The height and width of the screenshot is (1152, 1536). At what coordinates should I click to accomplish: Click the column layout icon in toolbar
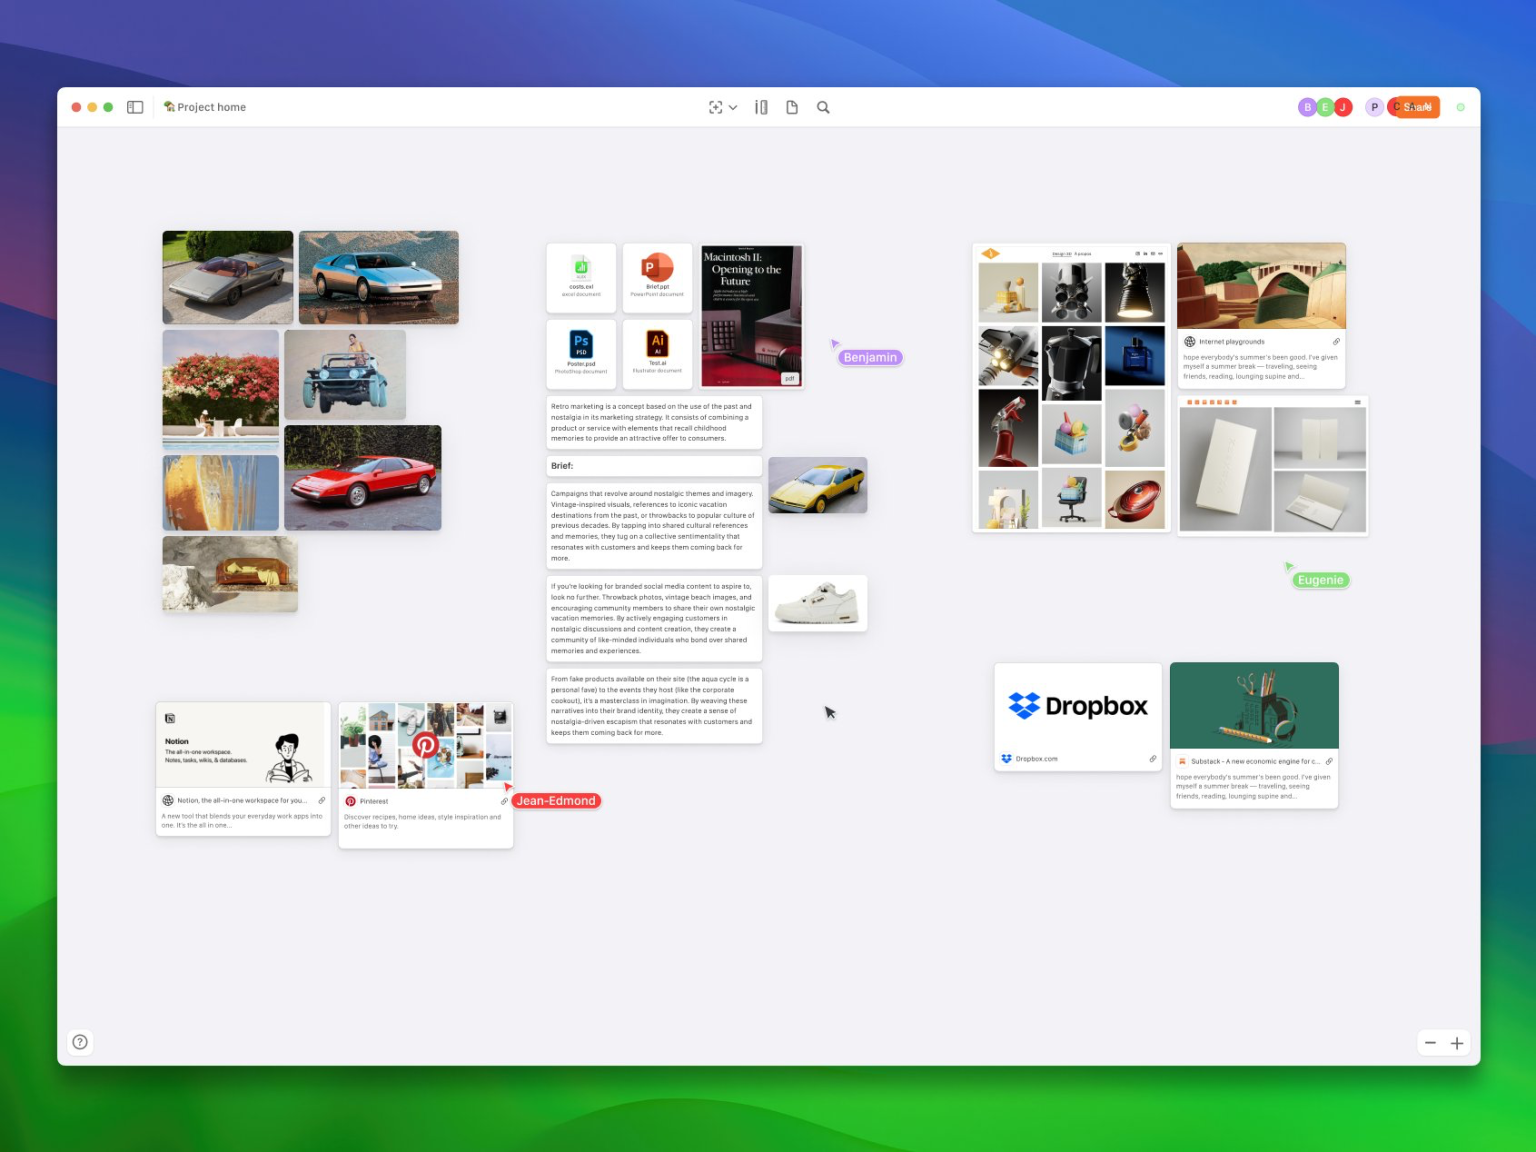pos(761,108)
